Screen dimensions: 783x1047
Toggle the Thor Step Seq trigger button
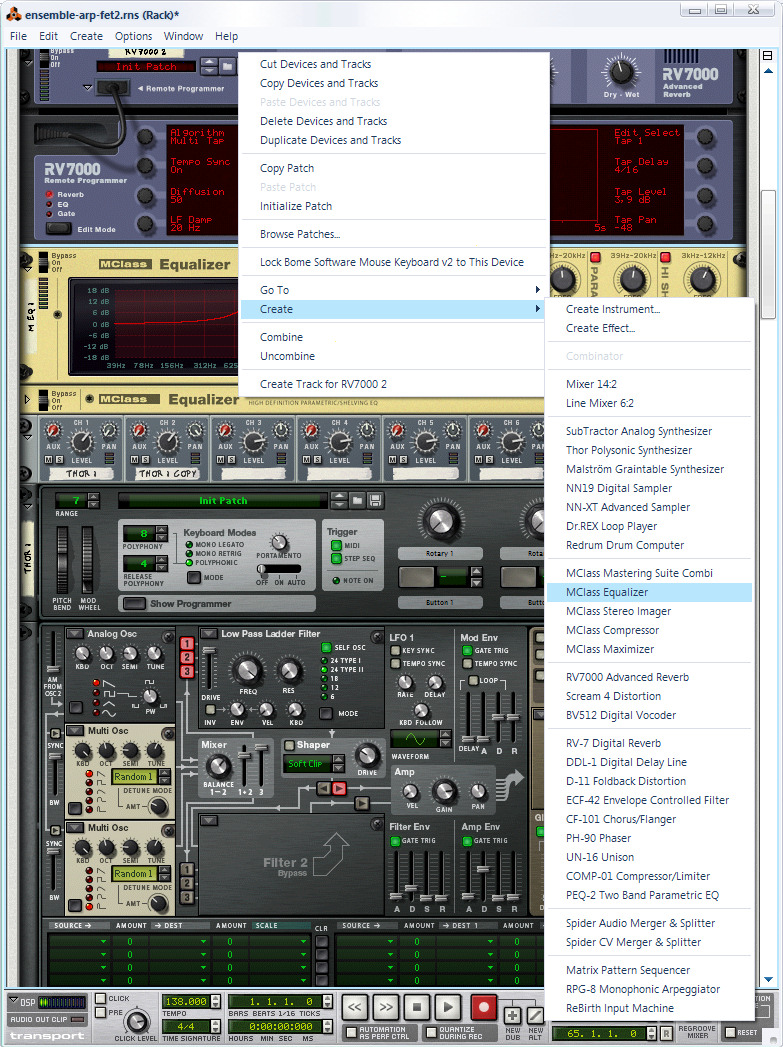click(336, 558)
